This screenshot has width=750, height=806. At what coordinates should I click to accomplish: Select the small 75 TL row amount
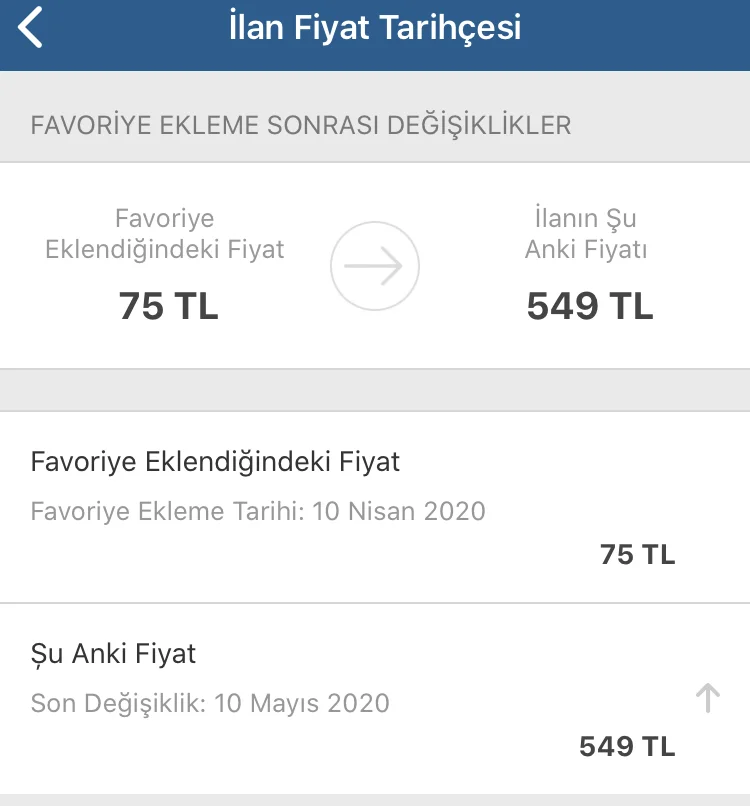637,554
